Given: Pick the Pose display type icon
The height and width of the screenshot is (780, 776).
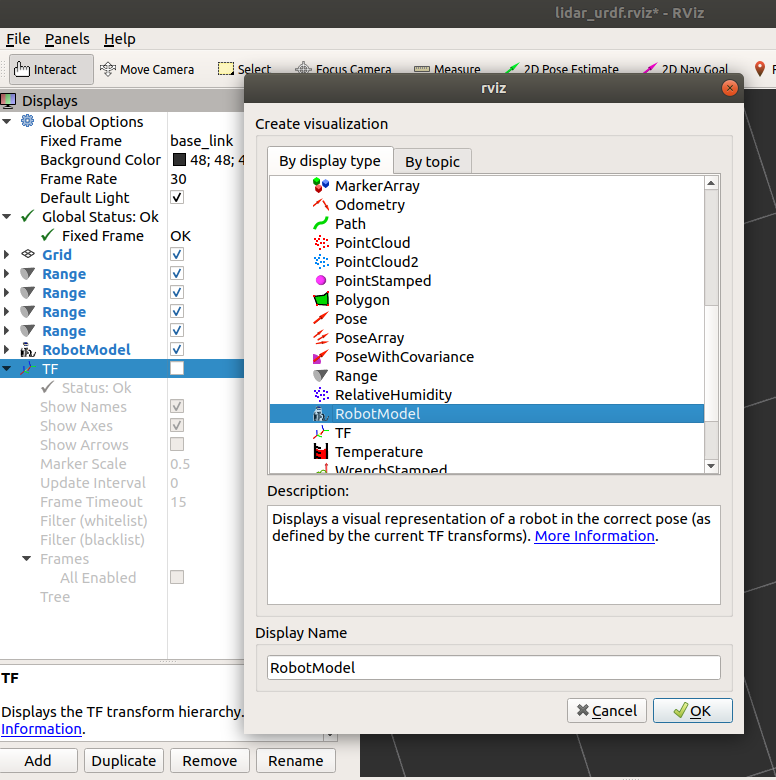Looking at the screenshot, I should pyautogui.click(x=321, y=318).
